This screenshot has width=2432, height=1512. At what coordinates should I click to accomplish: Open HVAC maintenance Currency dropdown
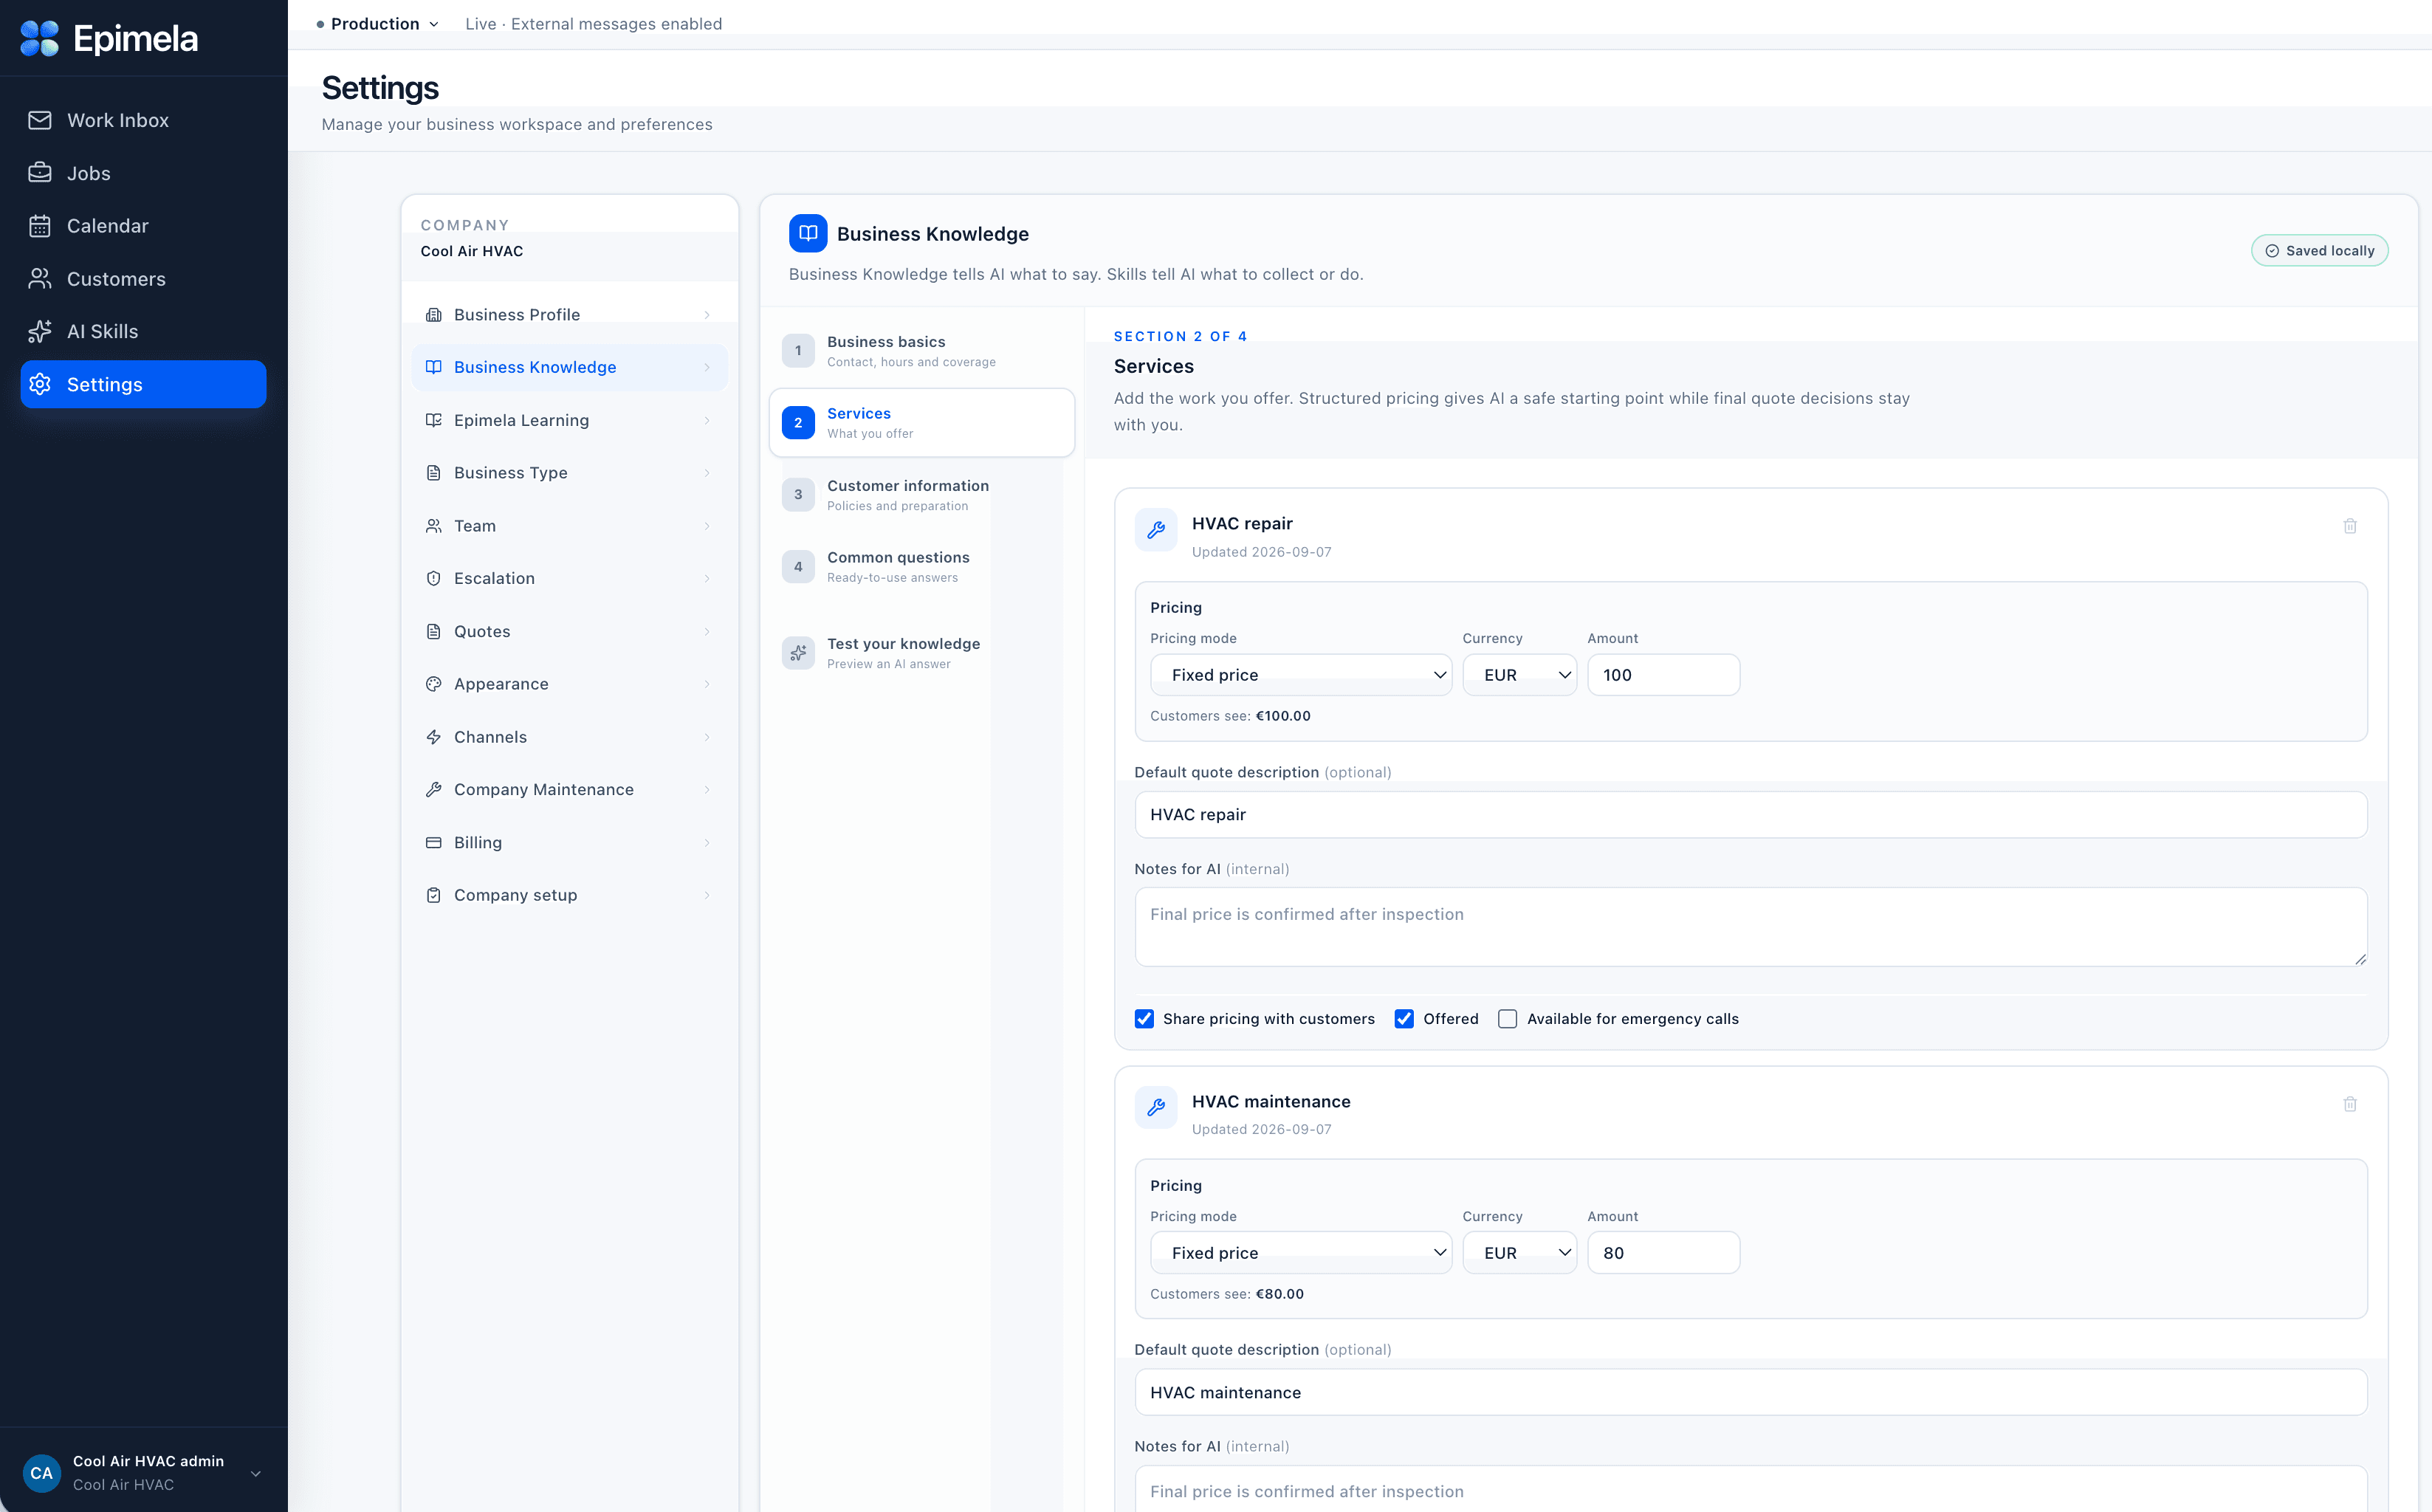pos(1519,1253)
